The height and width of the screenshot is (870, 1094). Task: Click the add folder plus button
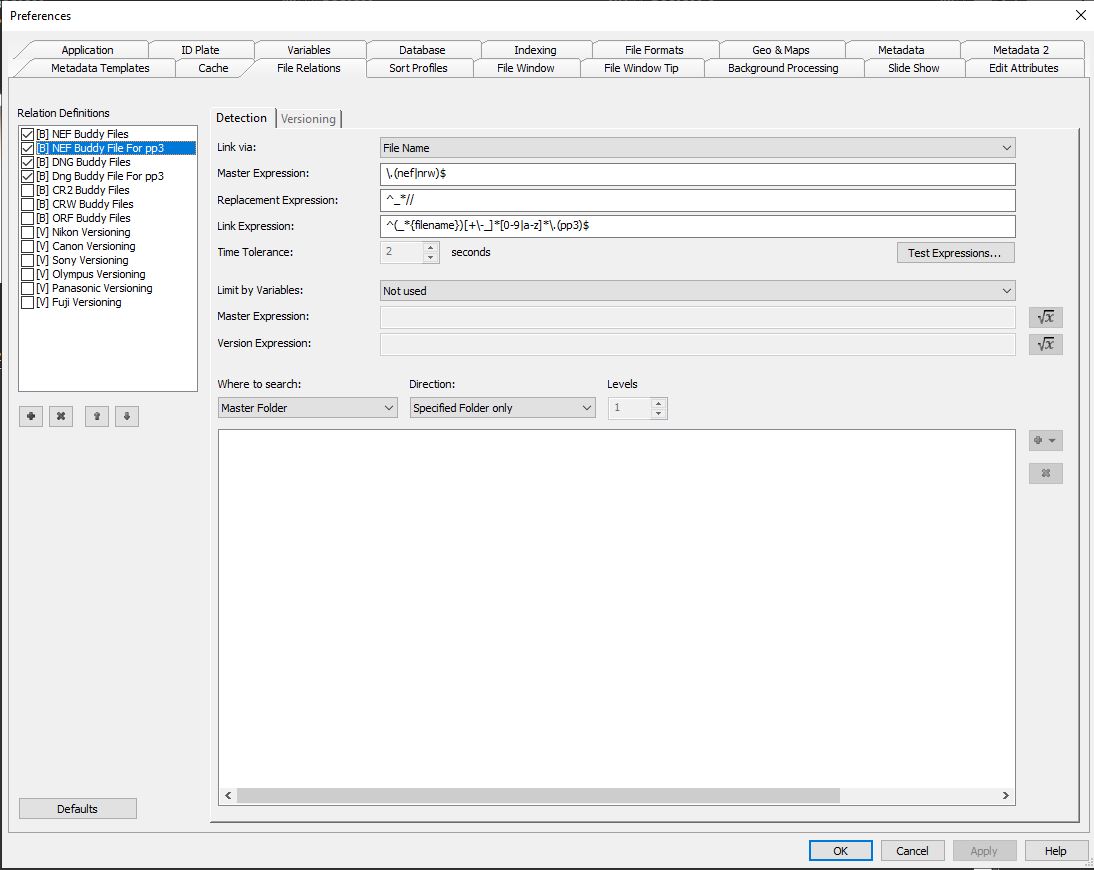click(1045, 441)
